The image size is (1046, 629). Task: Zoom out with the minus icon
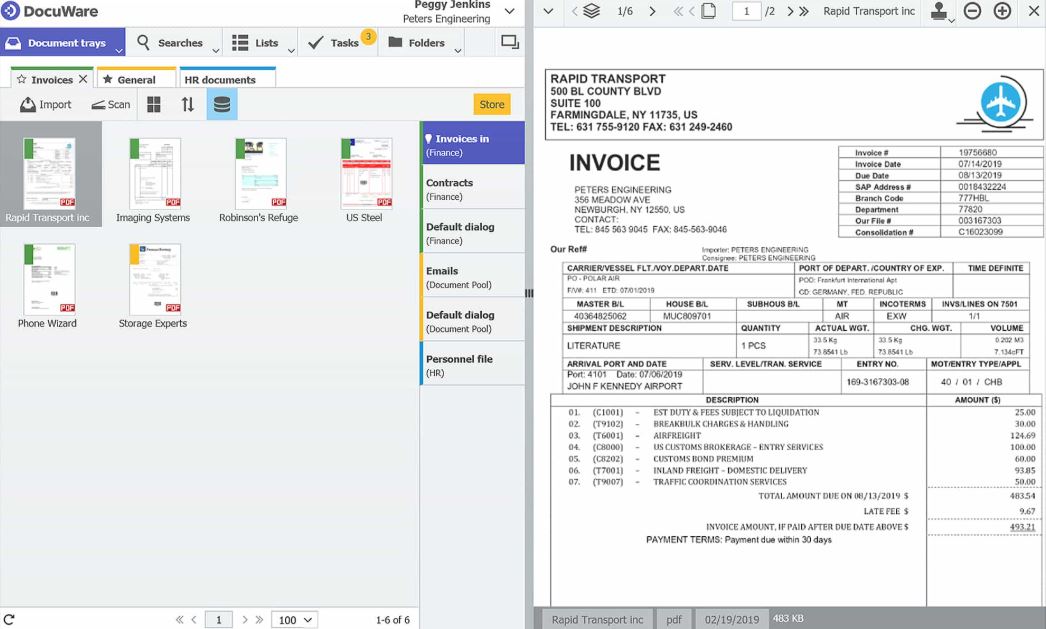(x=972, y=12)
